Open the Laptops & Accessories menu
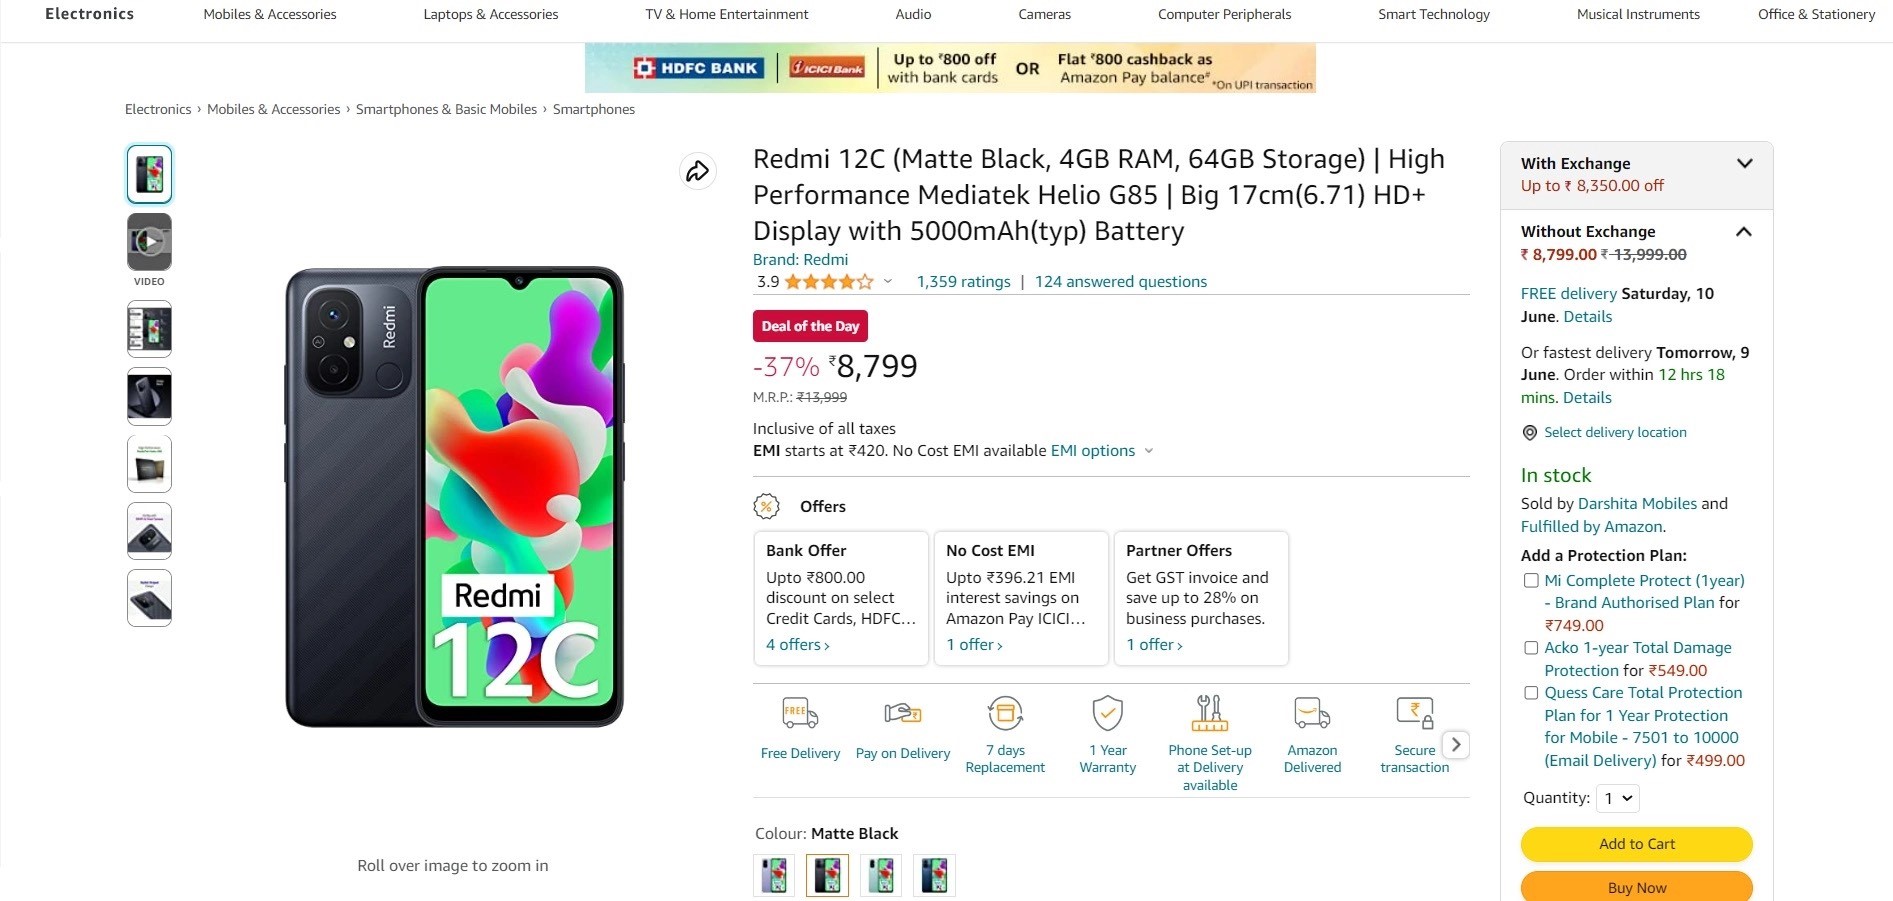This screenshot has height=901, width=1893. tap(490, 15)
